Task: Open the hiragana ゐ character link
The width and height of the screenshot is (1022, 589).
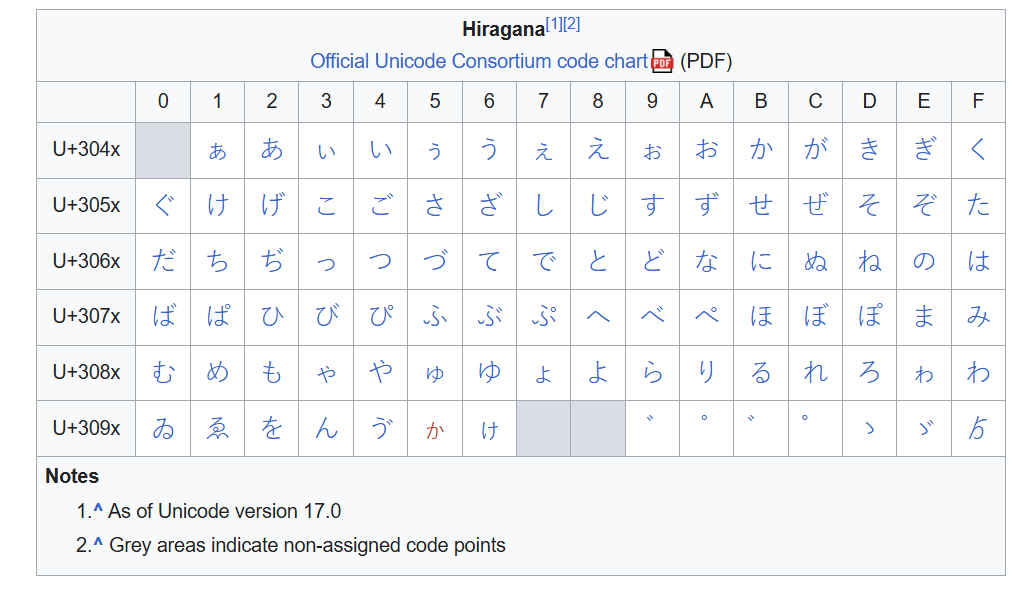Action: [x=163, y=429]
